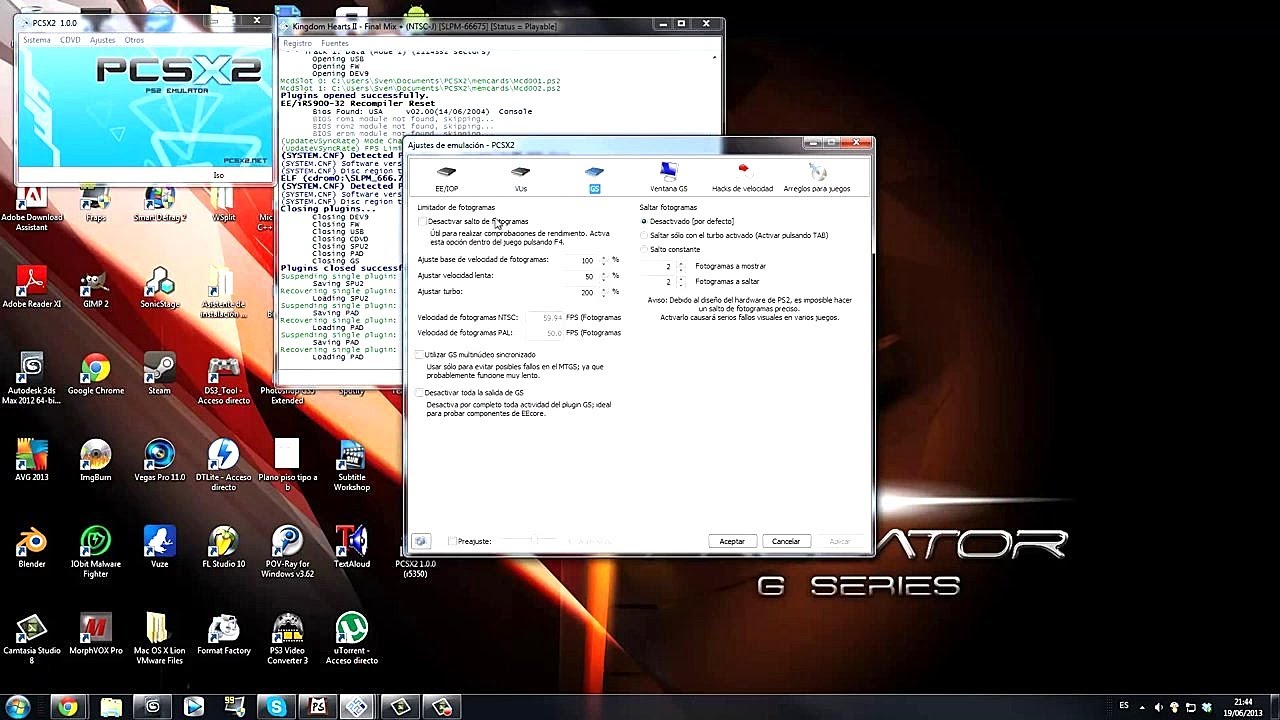Click the Subtitle Workshop desktop icon
The height and width of the screenshot is (720, 1280).
coord(351,465)
